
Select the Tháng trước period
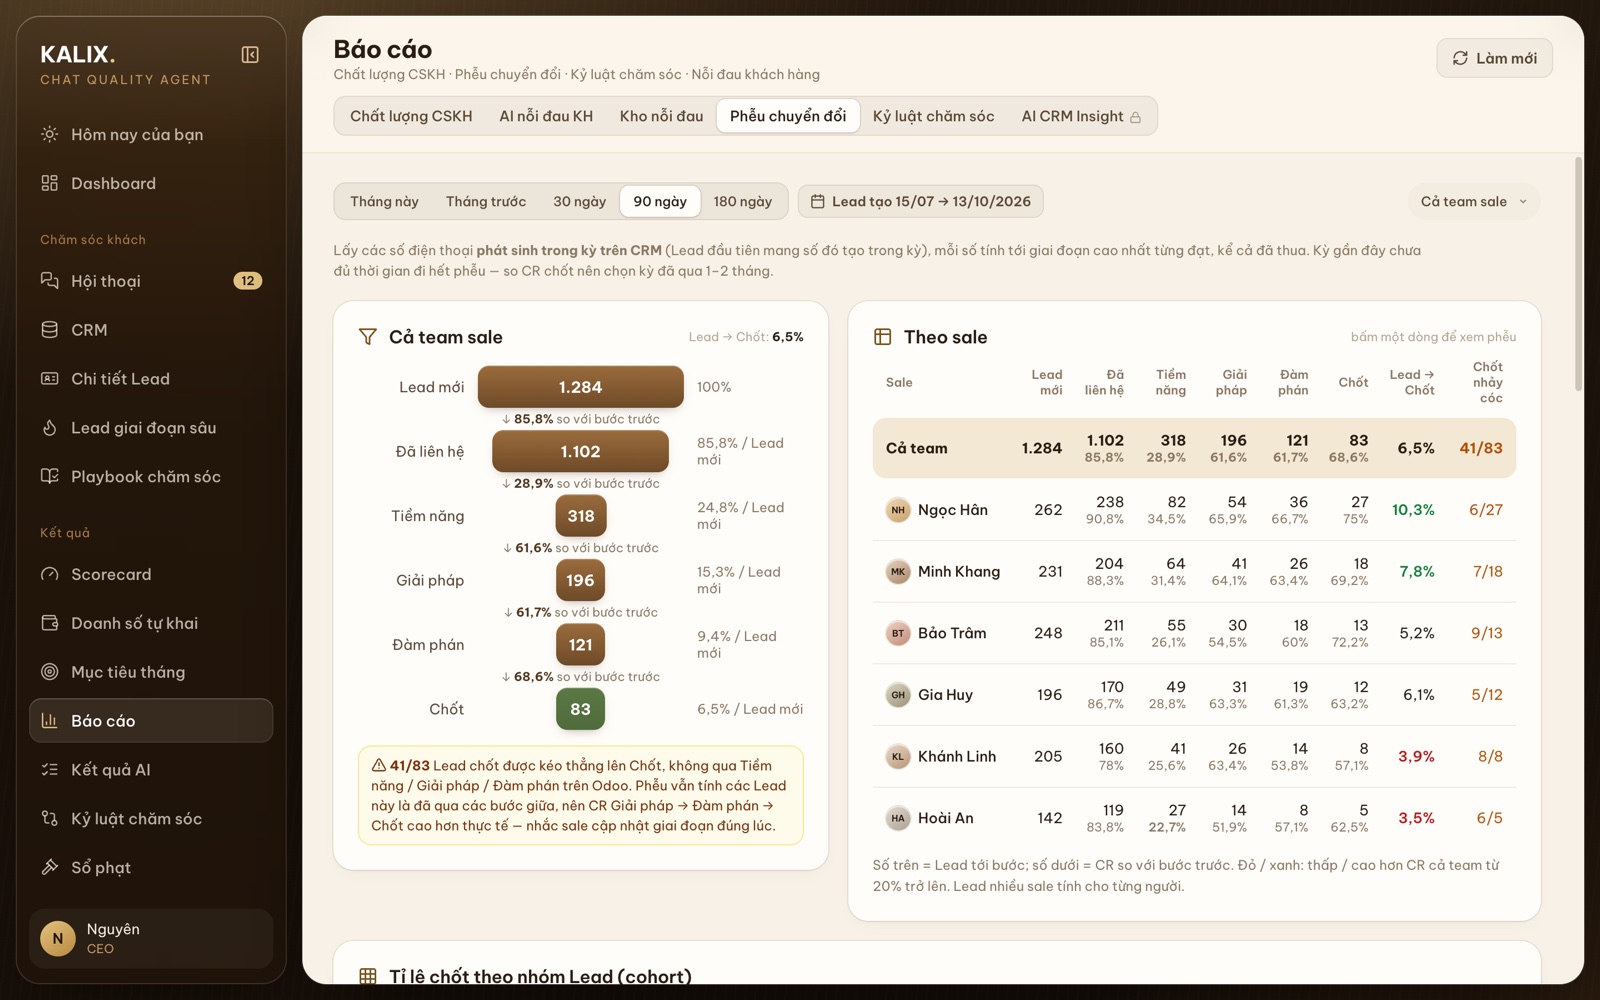pos(486,201)
